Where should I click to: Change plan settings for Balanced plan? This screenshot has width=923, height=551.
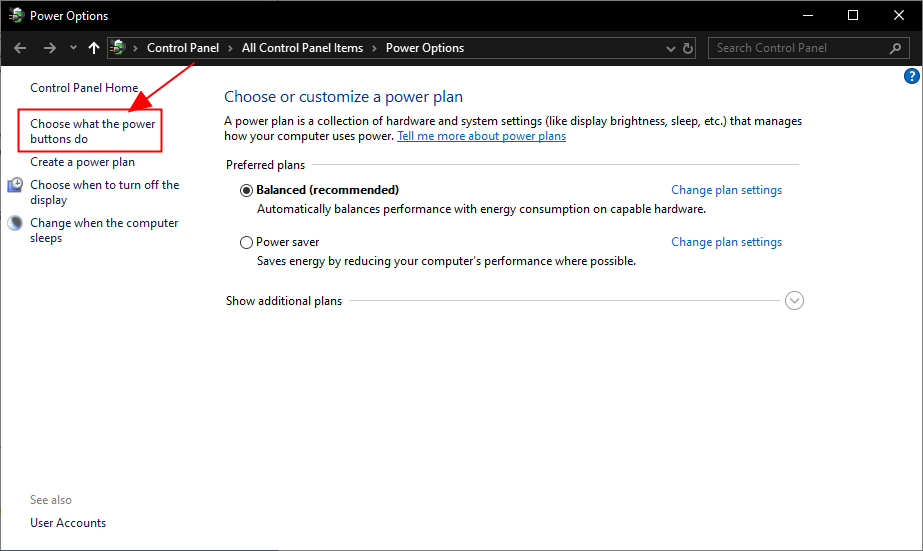tap(726, 190)
